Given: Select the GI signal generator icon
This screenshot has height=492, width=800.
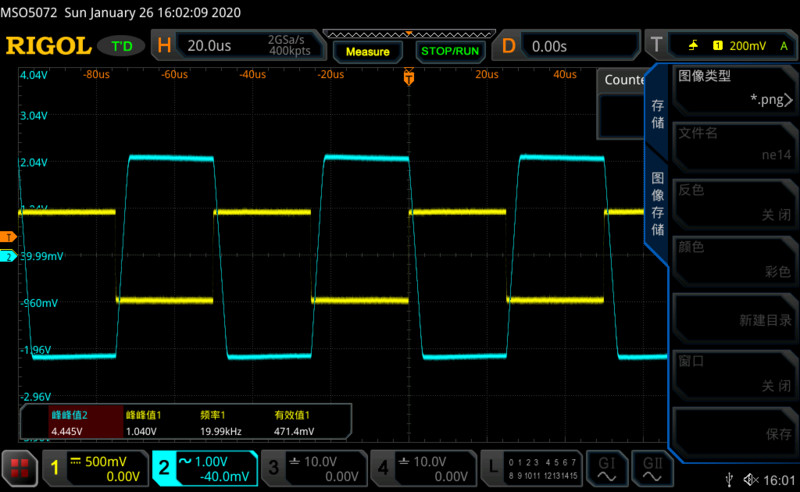Looking at the screenshot, I should tap(607, 467).
